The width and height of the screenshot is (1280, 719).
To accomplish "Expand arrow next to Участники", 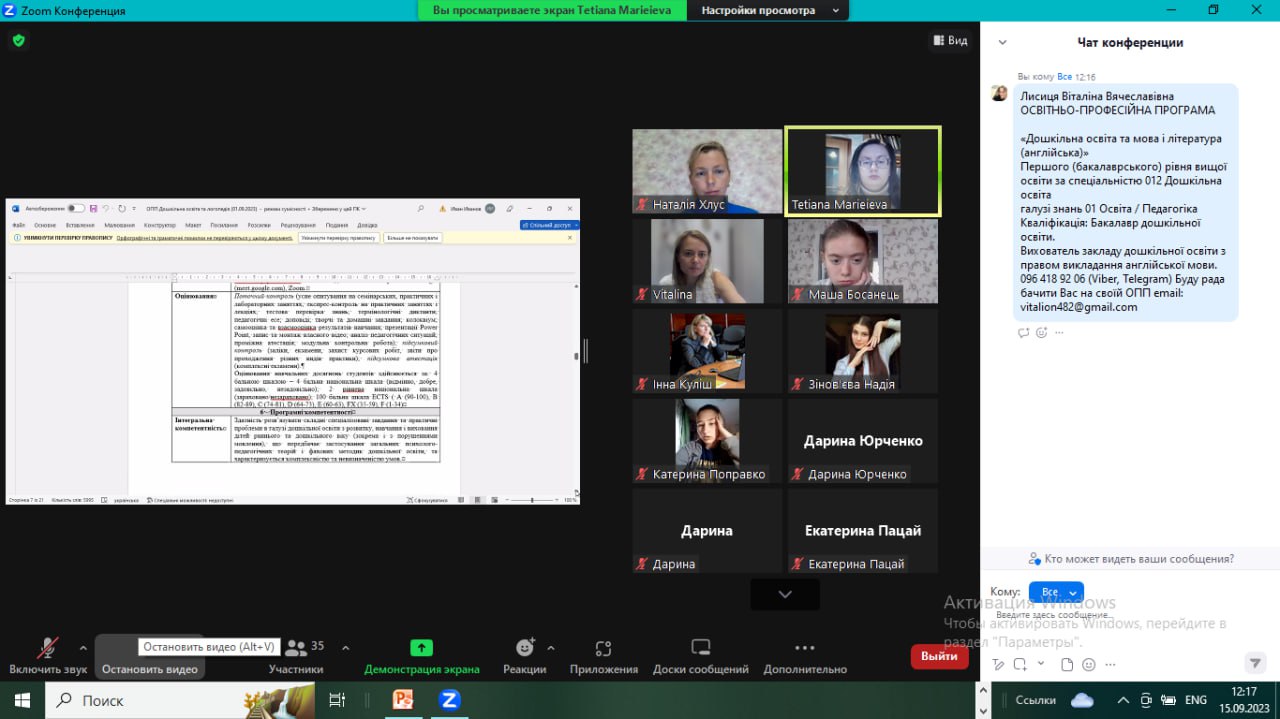I will pos(346,647).
